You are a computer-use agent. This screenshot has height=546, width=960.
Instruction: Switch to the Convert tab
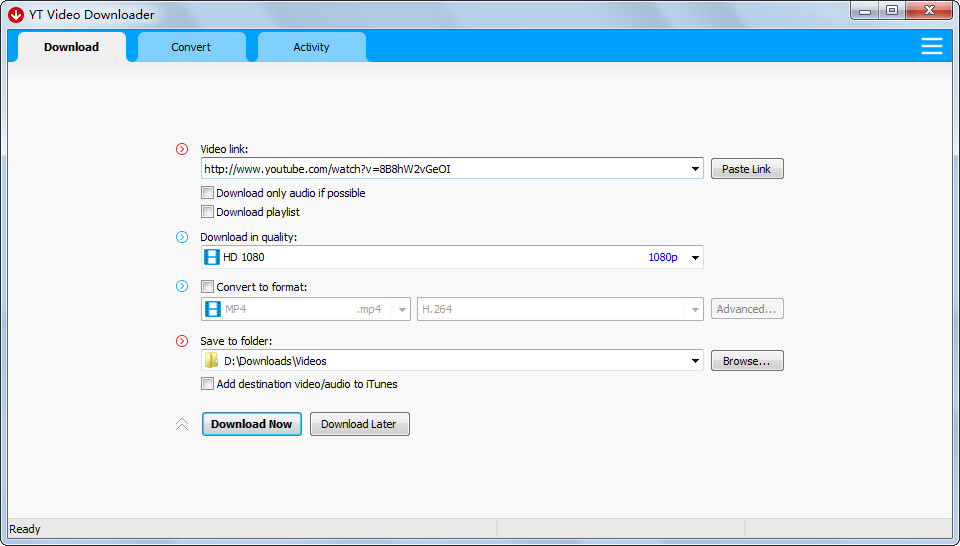point(191,47)
